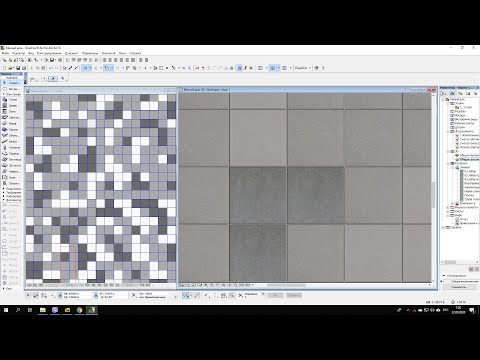480x360 pixels.
Task: Click the Open file icon in toolbar
Action: [11, 68]
